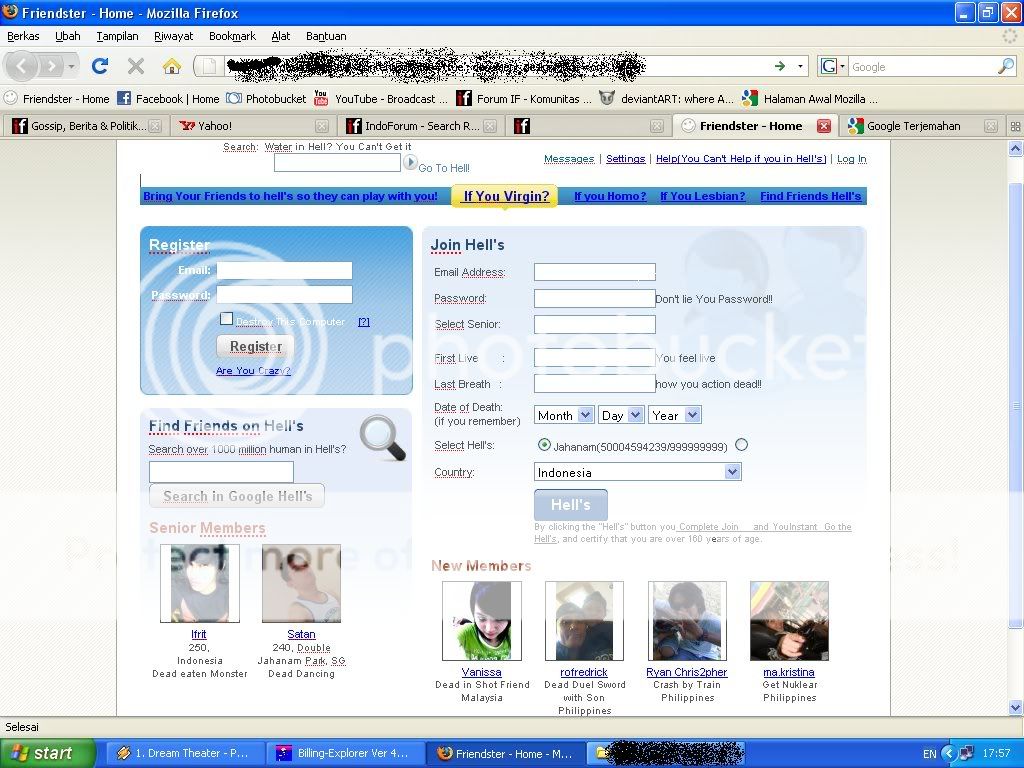Image resolution: width=1024 pixels, height=768 pixels.
Task: Open the Year dropdown
Action: coord(675,415)
